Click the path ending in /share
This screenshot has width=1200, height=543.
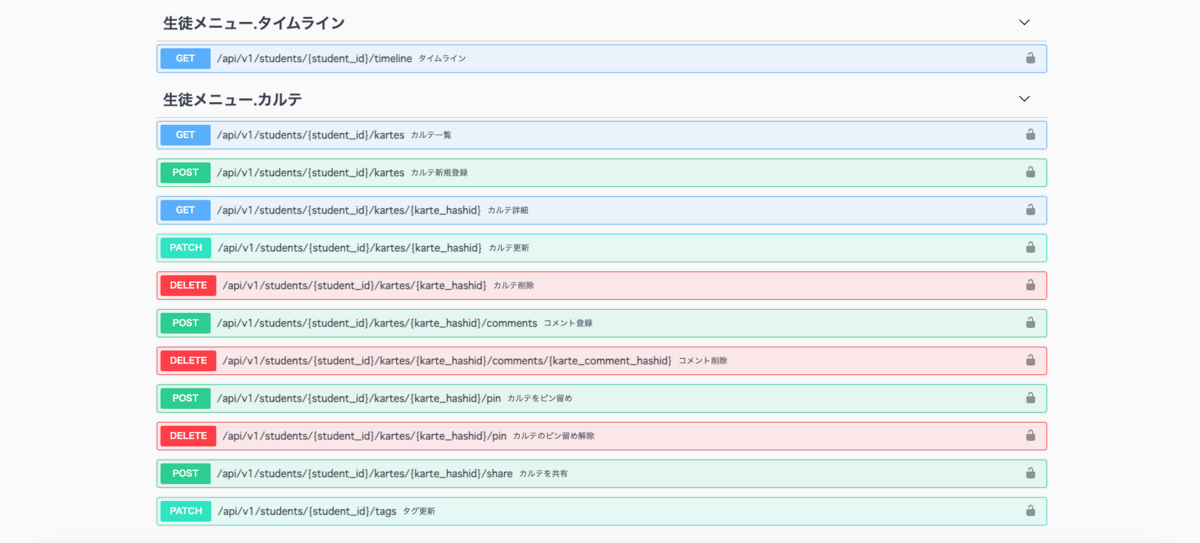365,473
